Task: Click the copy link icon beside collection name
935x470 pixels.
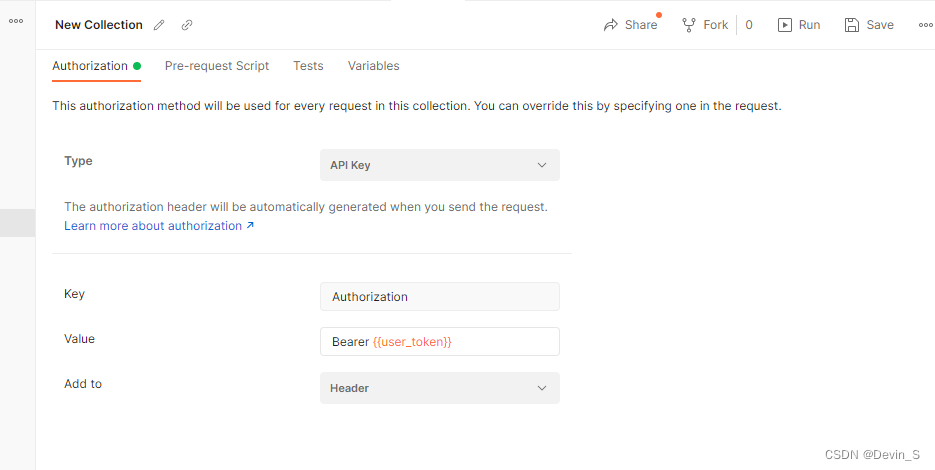Action: [x=187, y=25]
